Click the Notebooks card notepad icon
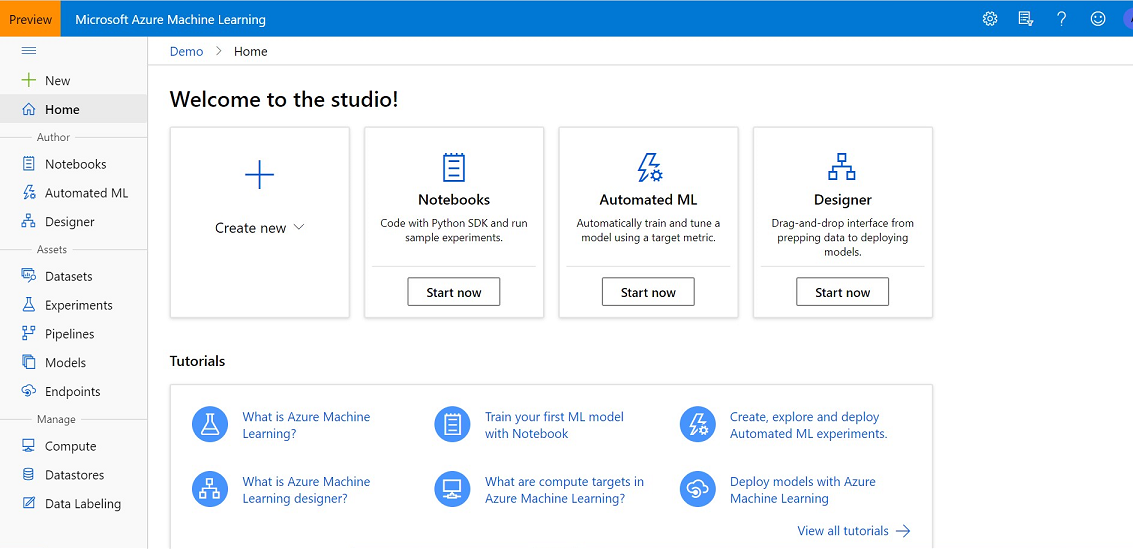Viewport: 1133px width, 549px height. coord(454,167)
